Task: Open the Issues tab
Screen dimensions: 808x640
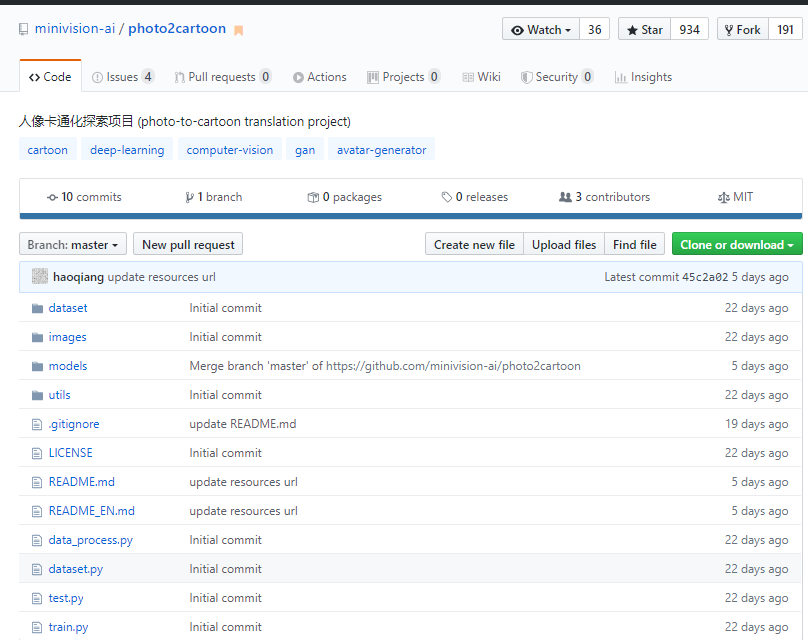Action: tap(123, 77)
